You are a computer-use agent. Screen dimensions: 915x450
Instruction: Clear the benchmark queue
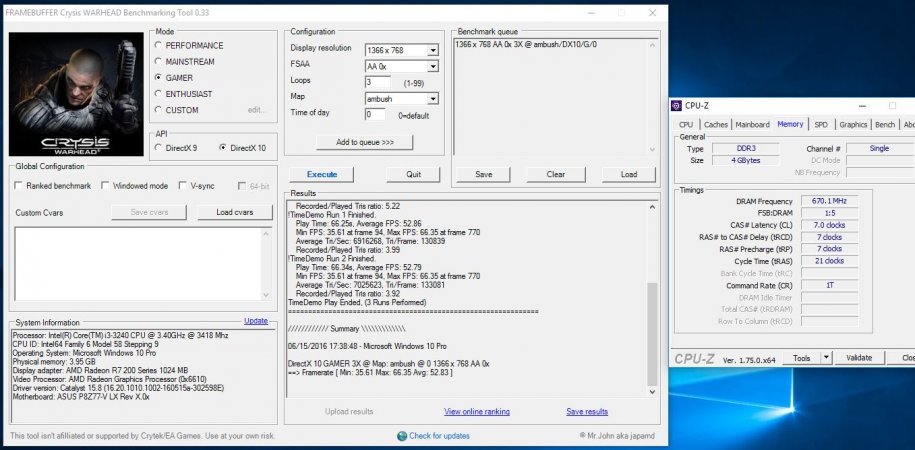[x=556, y=174]
